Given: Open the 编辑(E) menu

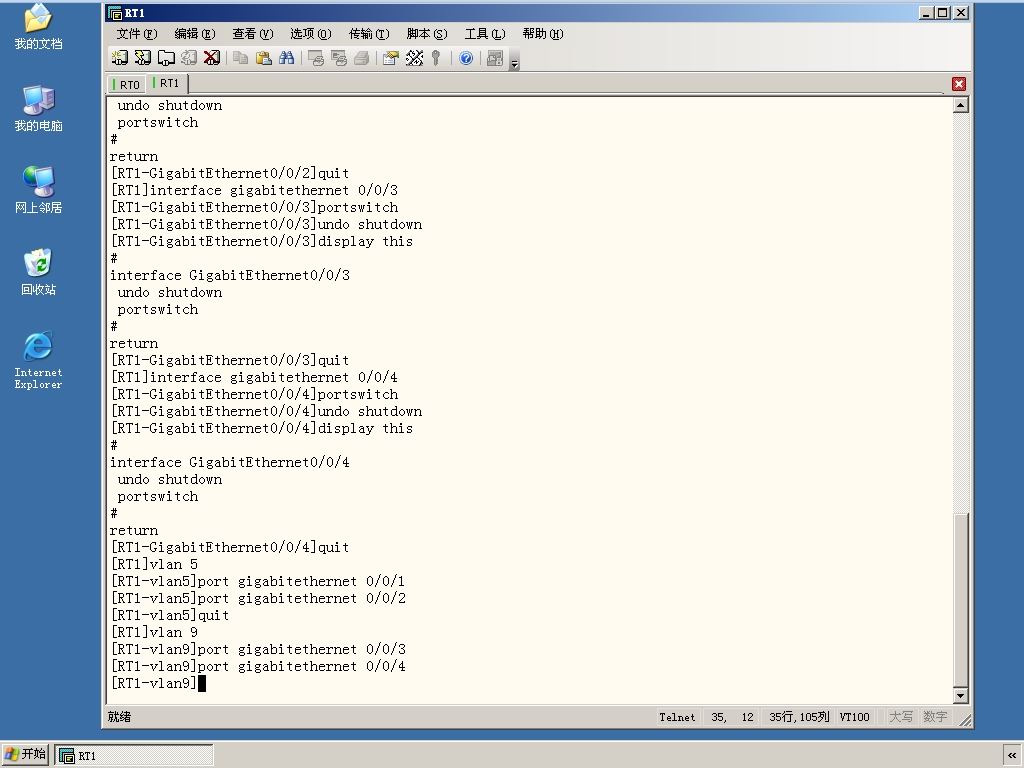Looking at the screenshot, I should click(x=195, y=34).
